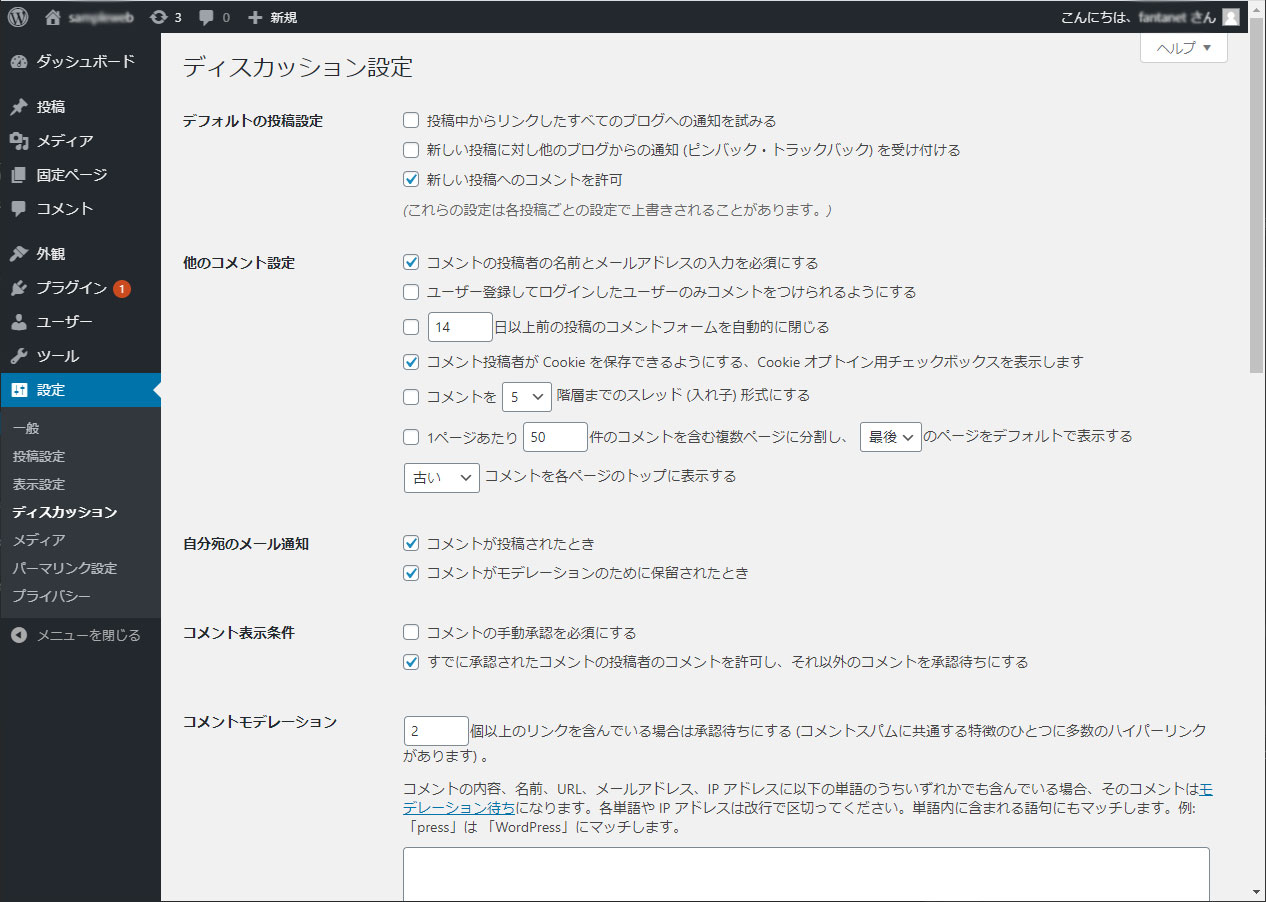Click the デフォルトの投稿設定 section label
The width and height of the screenshot is (1266, 902).
[253, 121]
